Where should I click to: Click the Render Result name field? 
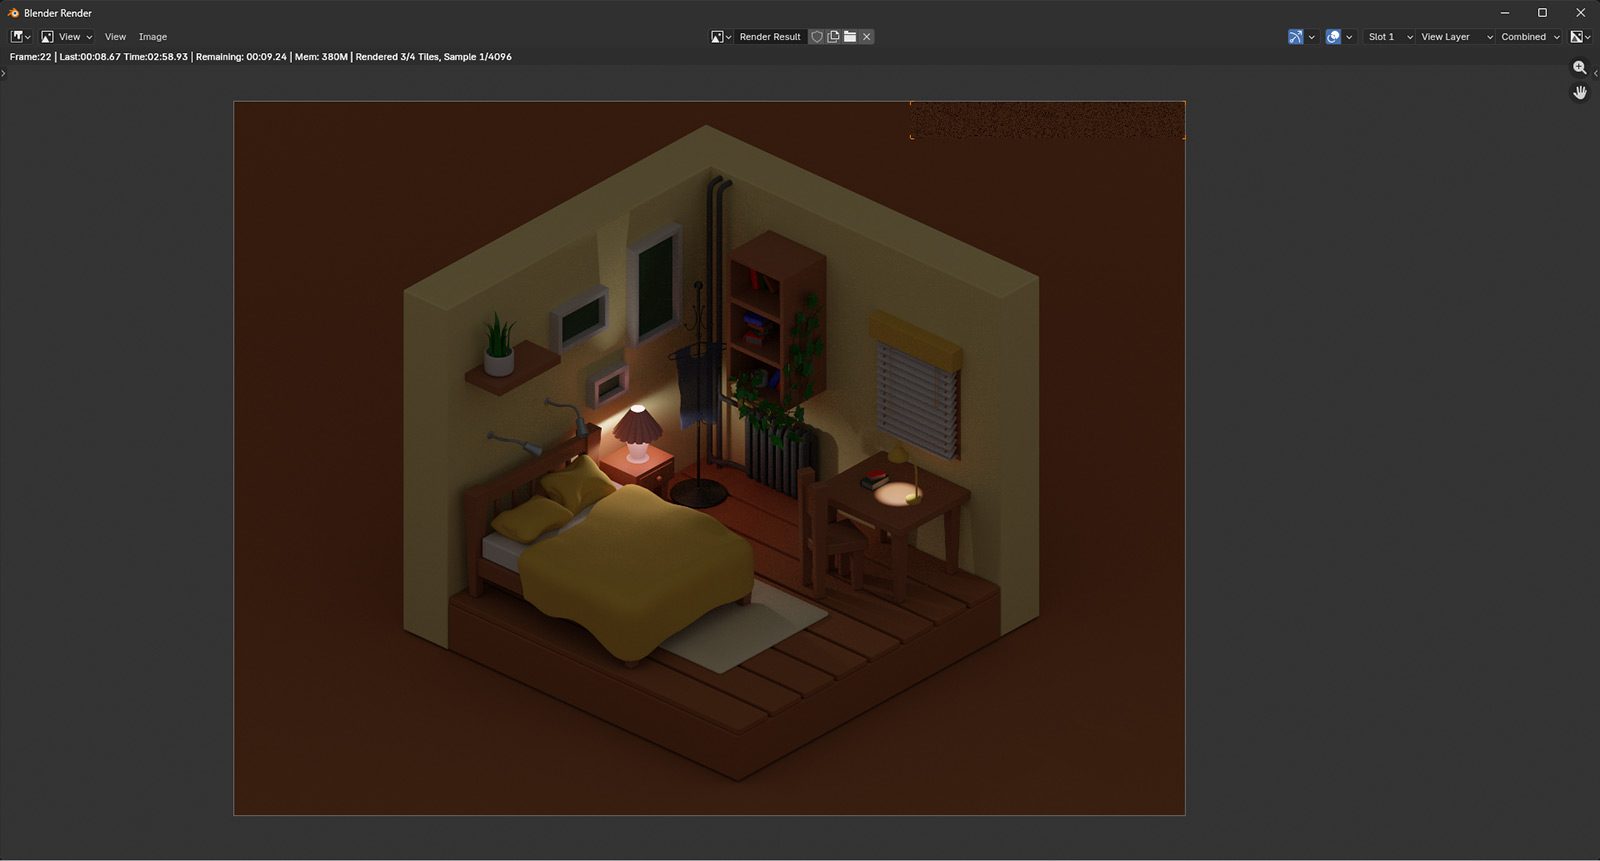point(770,37)
